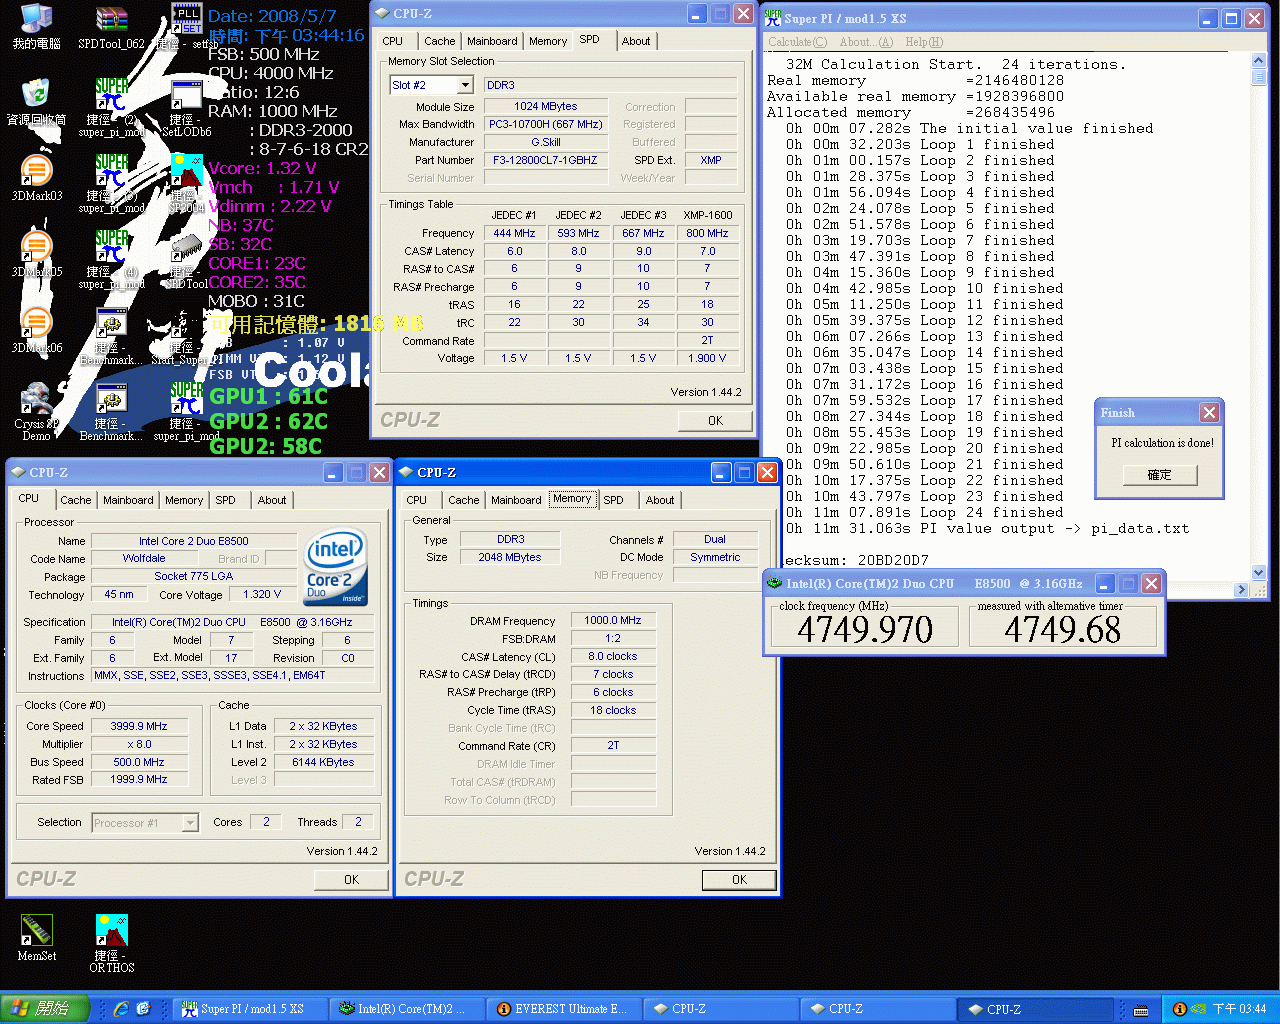Click the Intel Core 2 Duo logo
Viewport: 1280px width, 1024px height.
(334, 566)
